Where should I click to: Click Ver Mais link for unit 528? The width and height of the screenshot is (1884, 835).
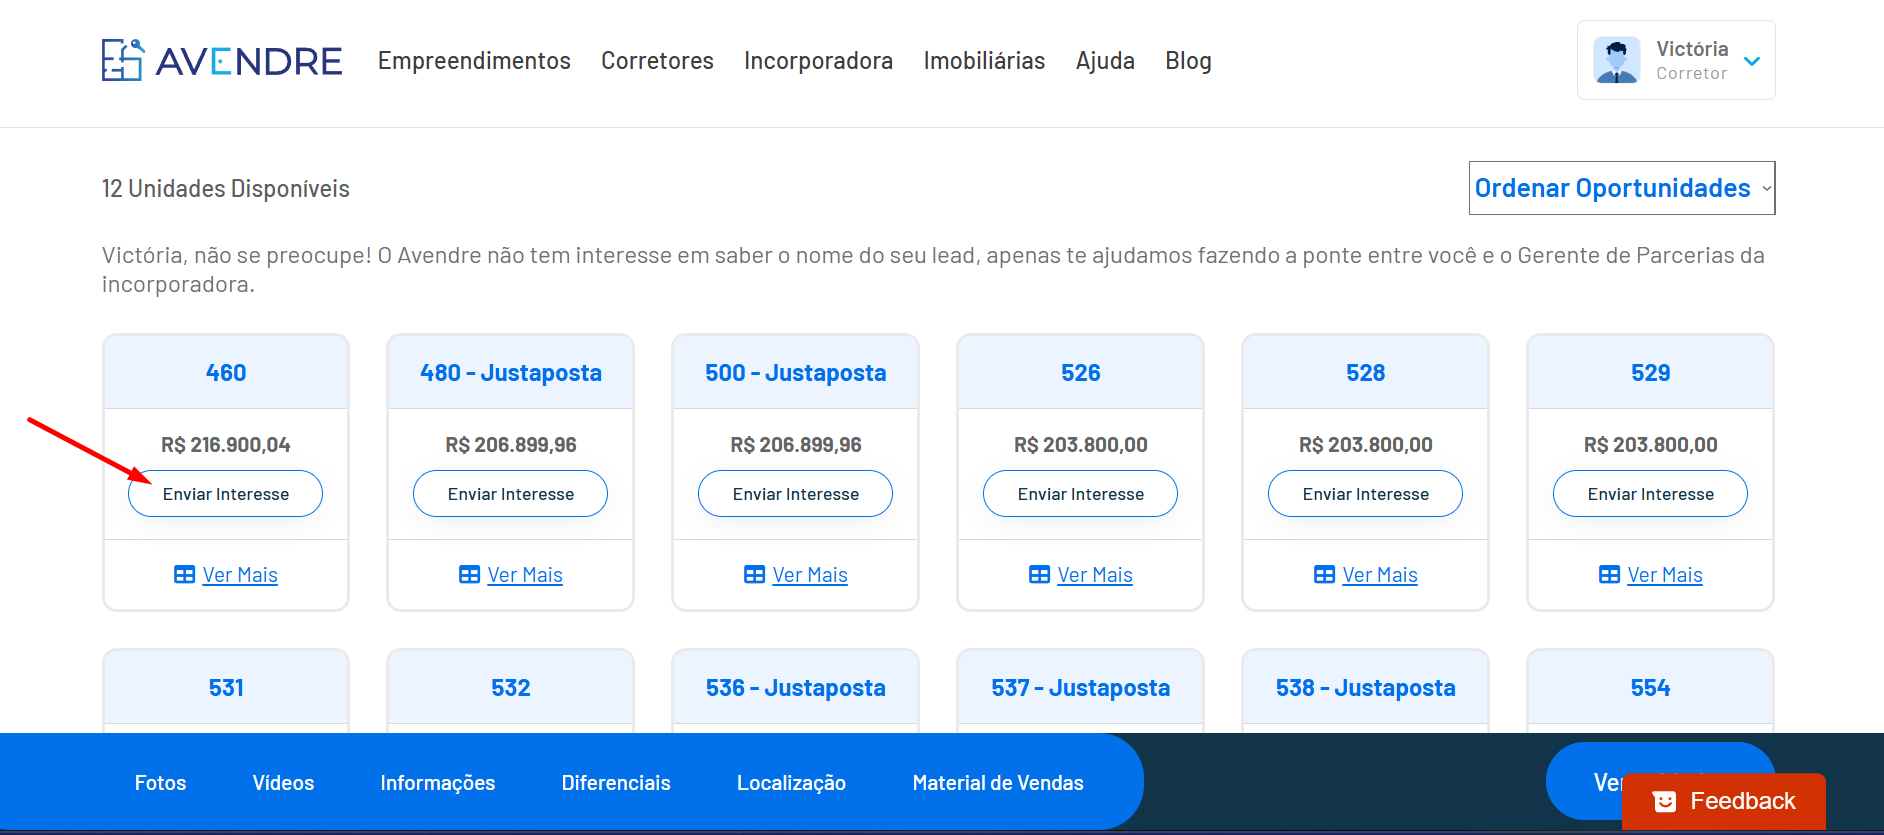(x=1380, y=575)
